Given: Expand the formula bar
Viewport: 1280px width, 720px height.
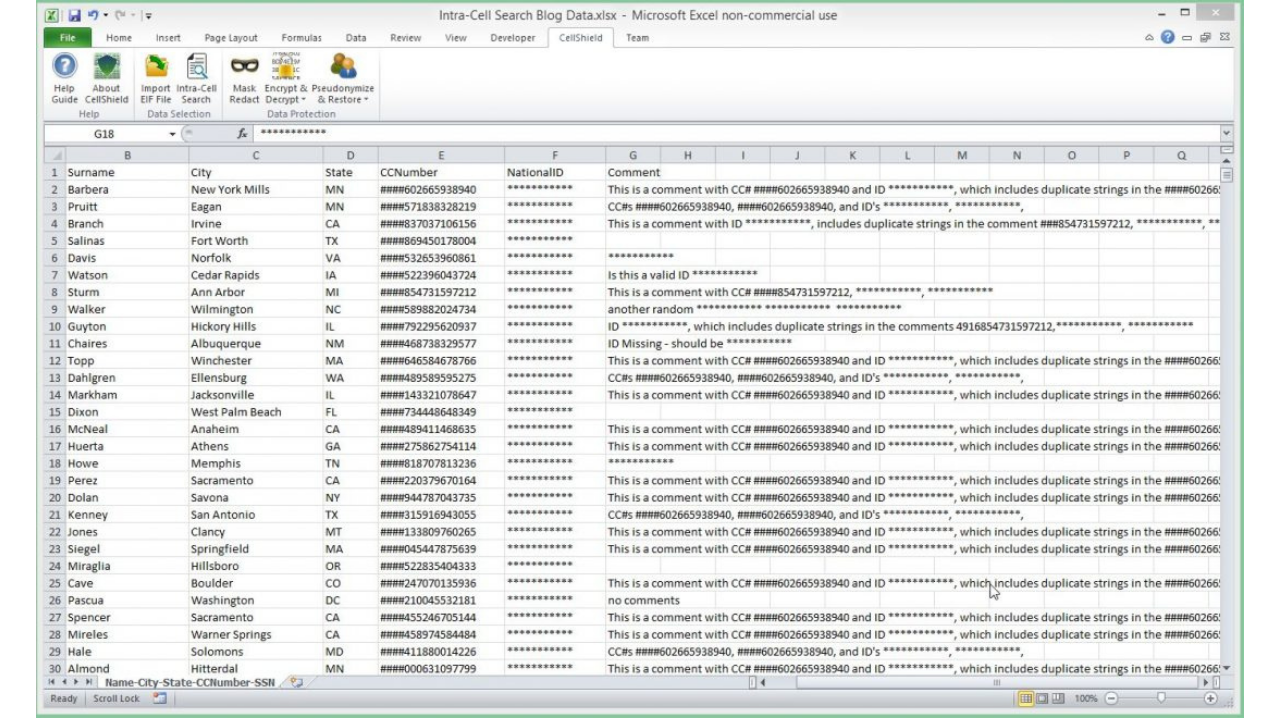Looking at the screenshot, I should pos(1226,132).
